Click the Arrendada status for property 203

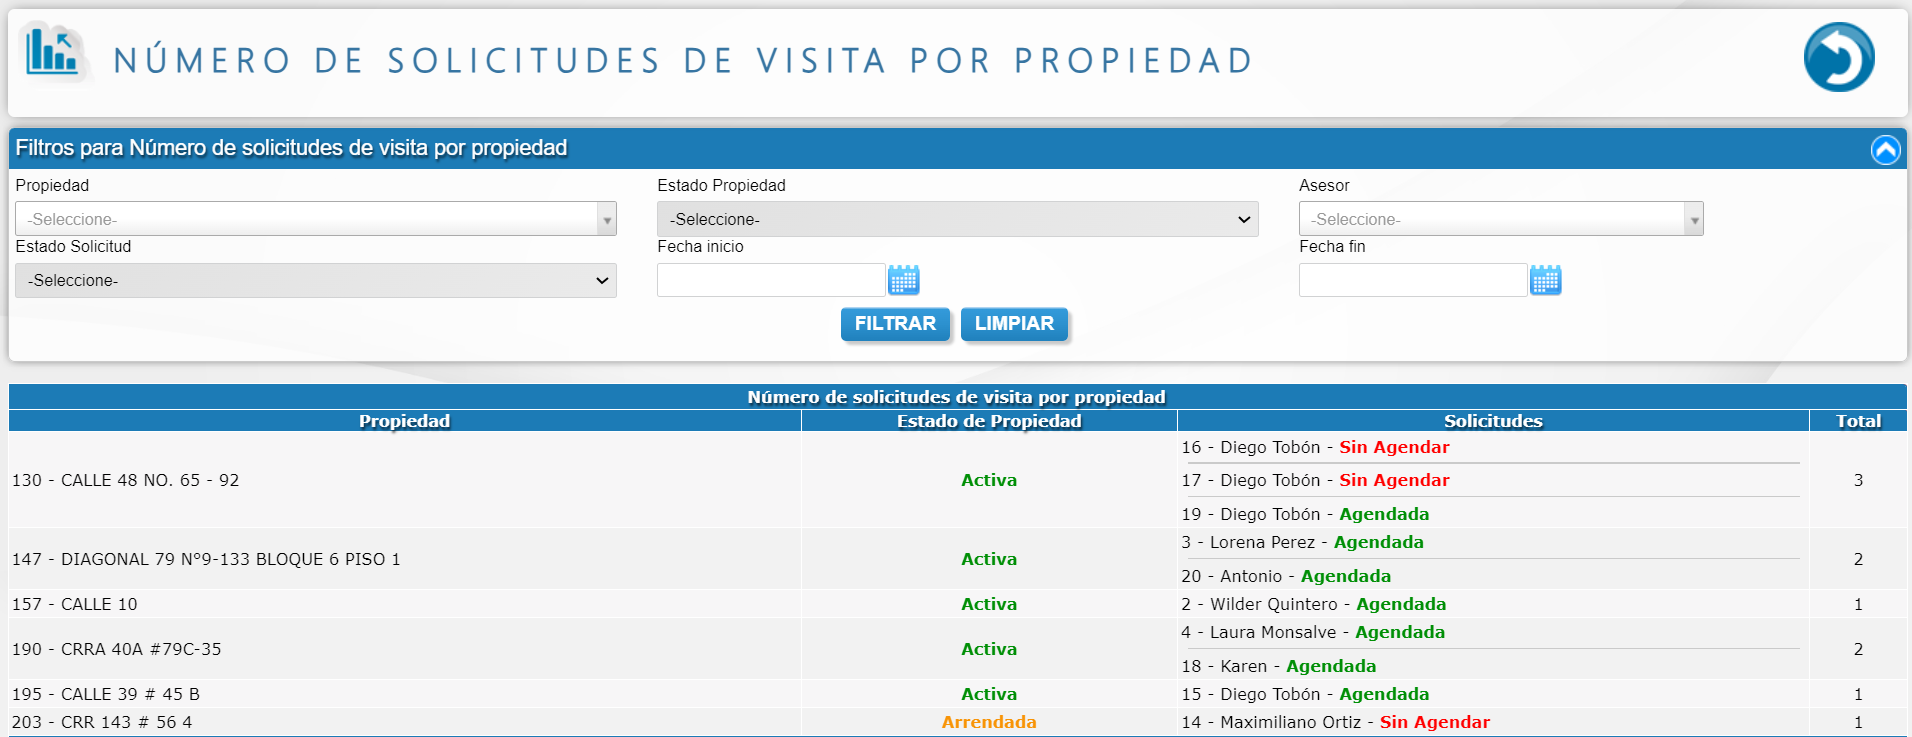tap(989, 722)
